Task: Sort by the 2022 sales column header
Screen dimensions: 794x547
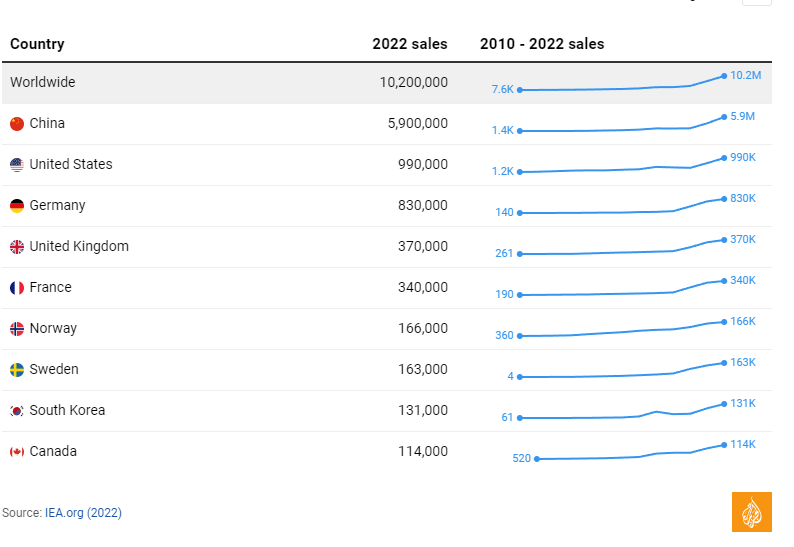Action: point(410,44)
